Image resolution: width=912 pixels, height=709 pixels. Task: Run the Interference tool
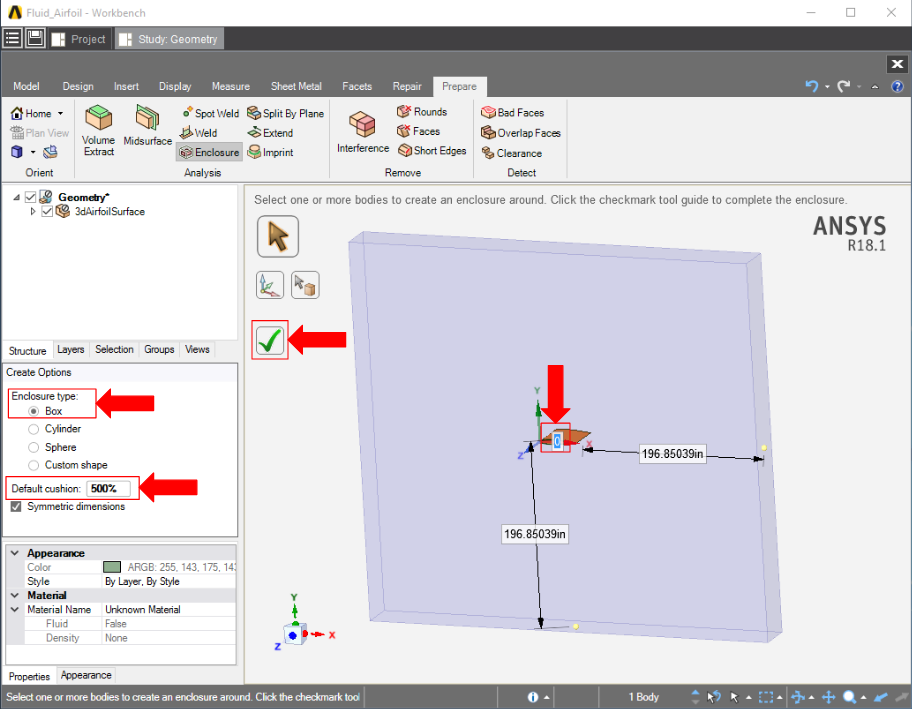pos(363,132)
